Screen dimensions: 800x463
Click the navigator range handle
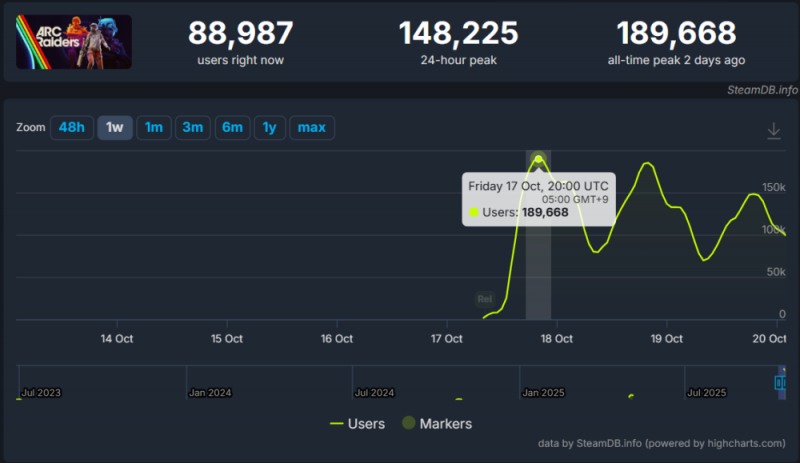[781, 382]
